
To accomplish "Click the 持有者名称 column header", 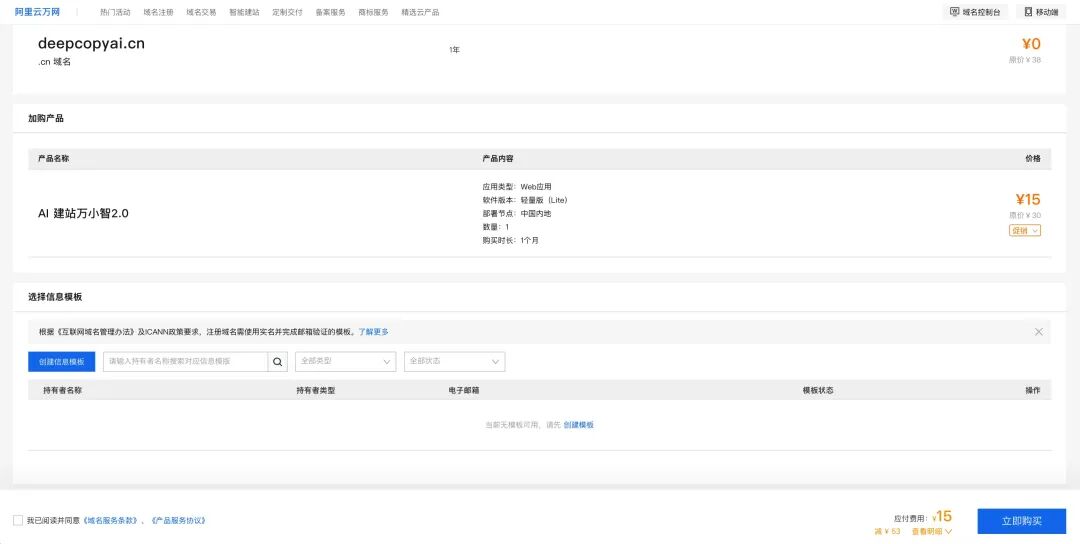I will click(63, 390).
